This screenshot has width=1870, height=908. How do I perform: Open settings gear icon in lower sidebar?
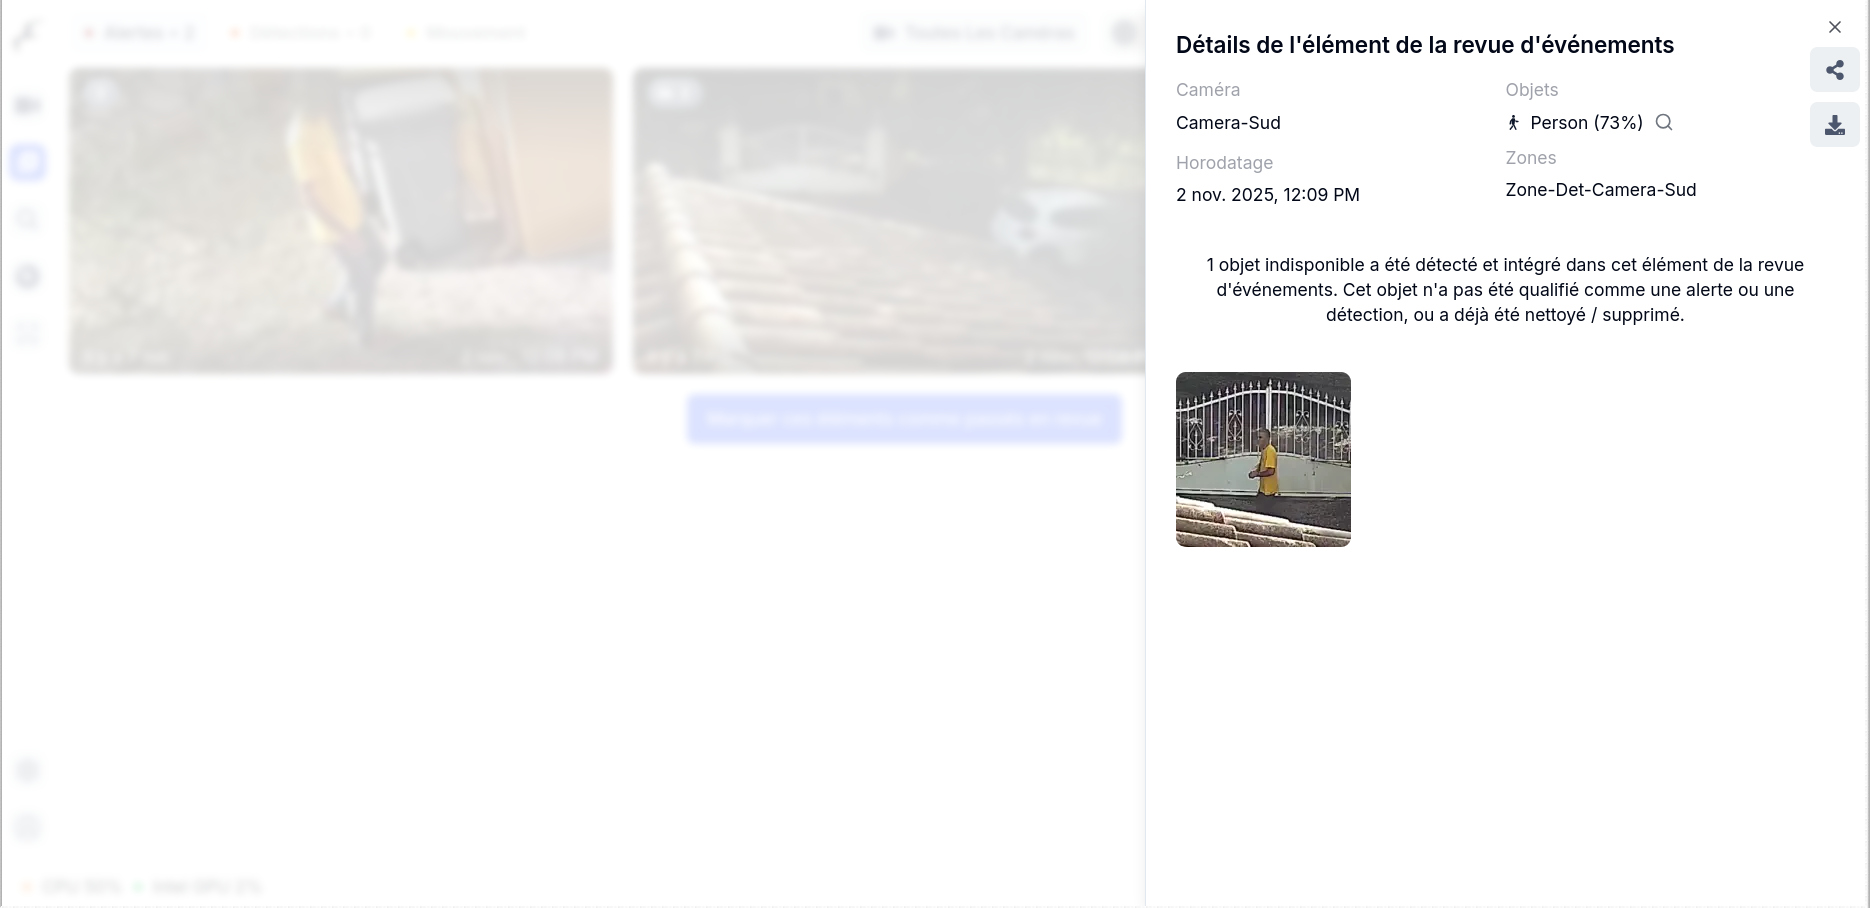click(x=28, y=770)
